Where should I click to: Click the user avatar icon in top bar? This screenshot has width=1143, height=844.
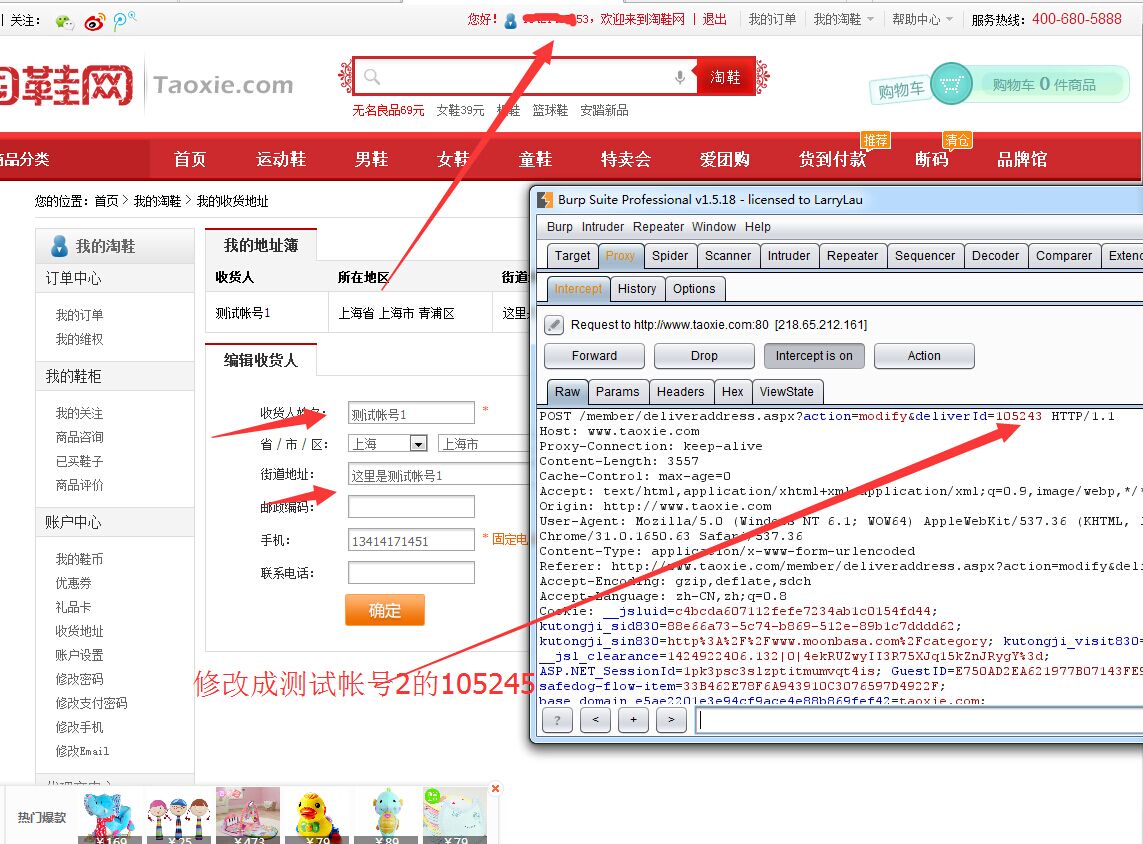pos(511,20)
